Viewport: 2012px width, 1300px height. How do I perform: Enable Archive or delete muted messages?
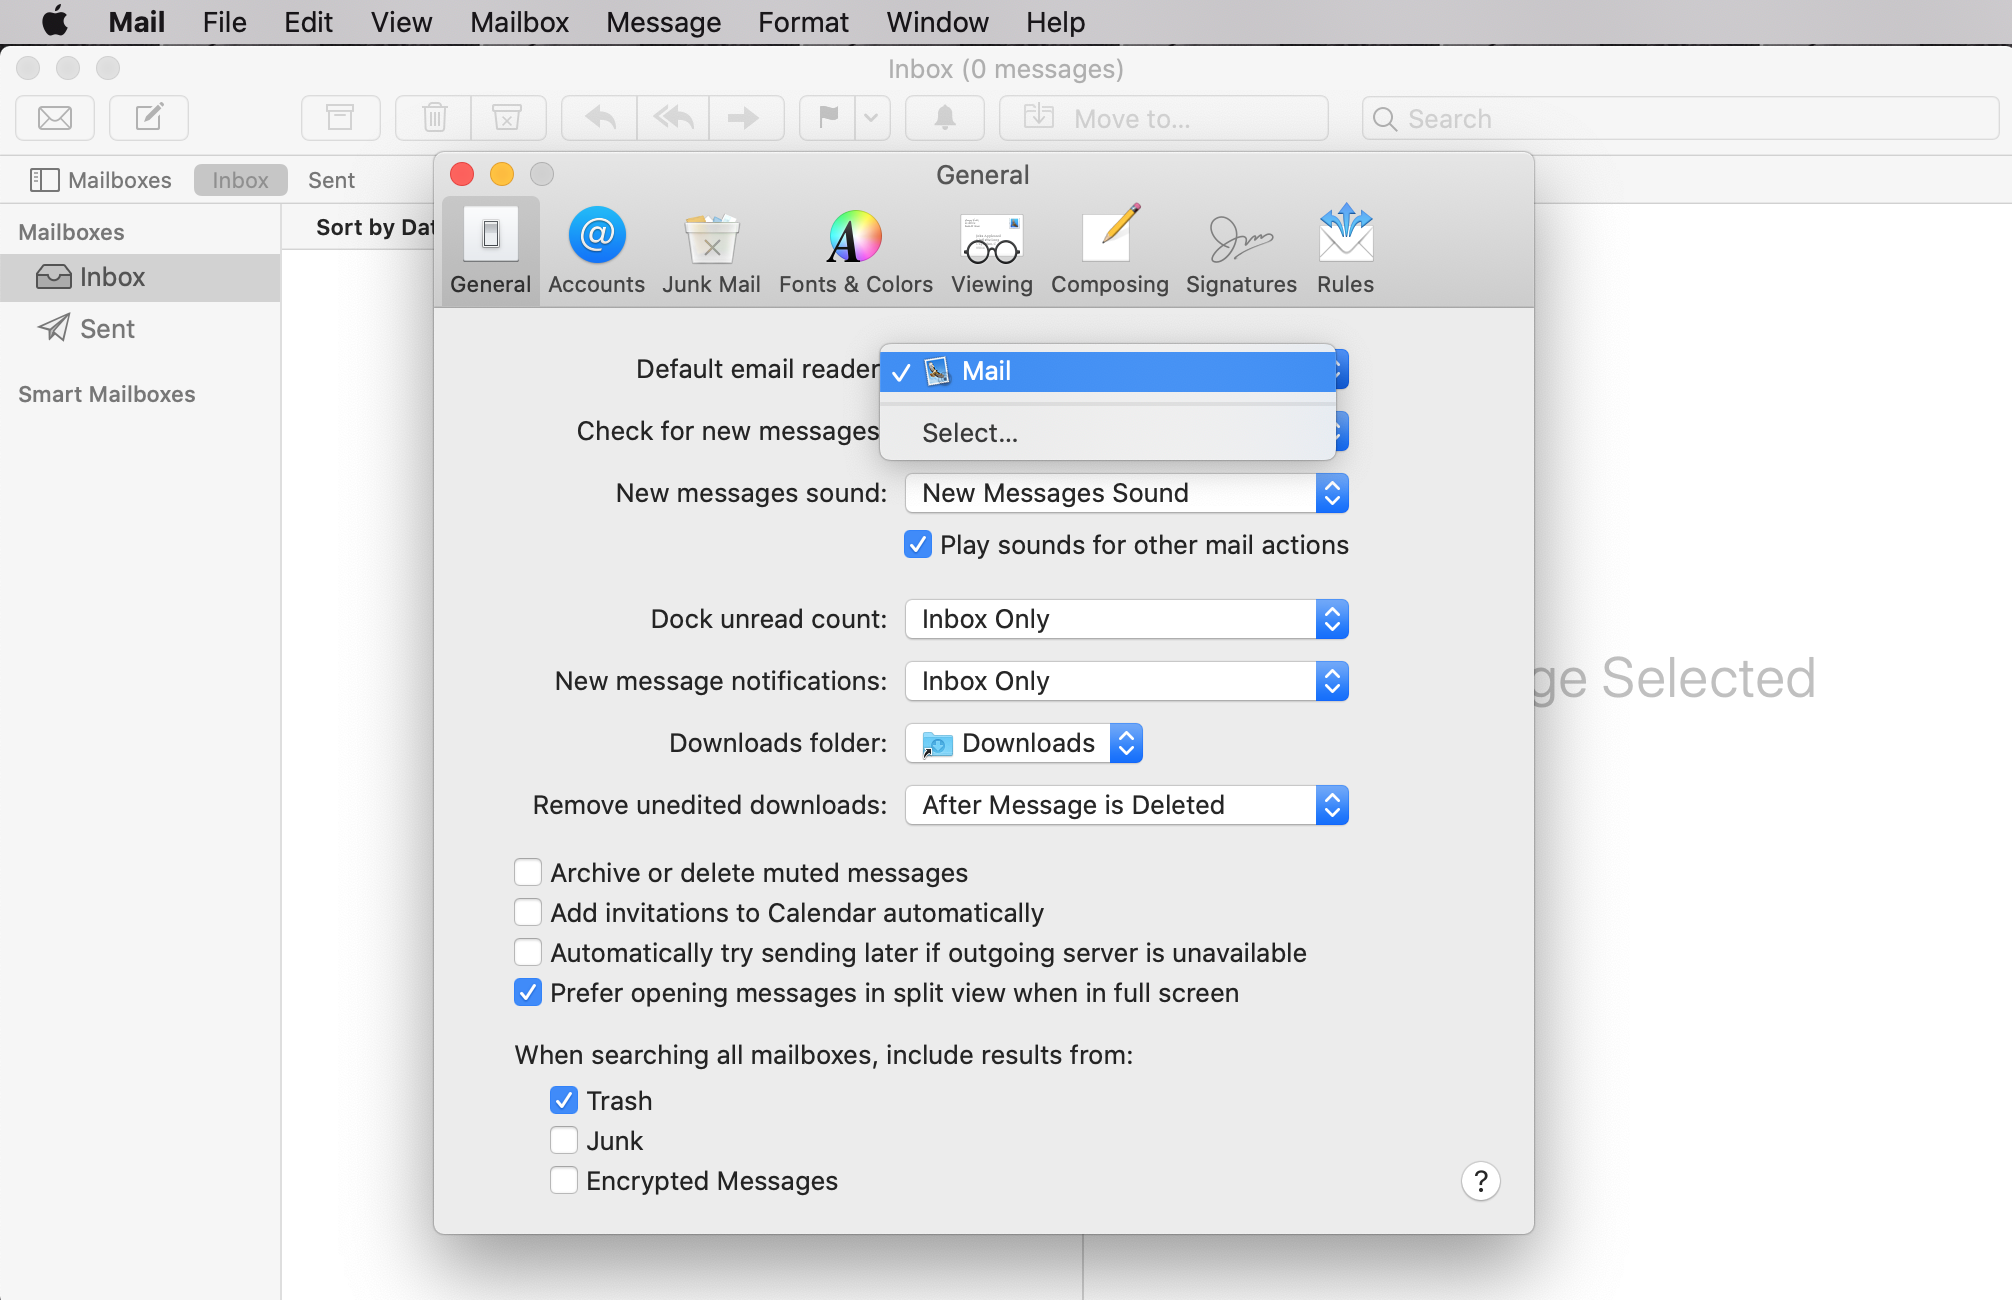[x=528, y=873]
